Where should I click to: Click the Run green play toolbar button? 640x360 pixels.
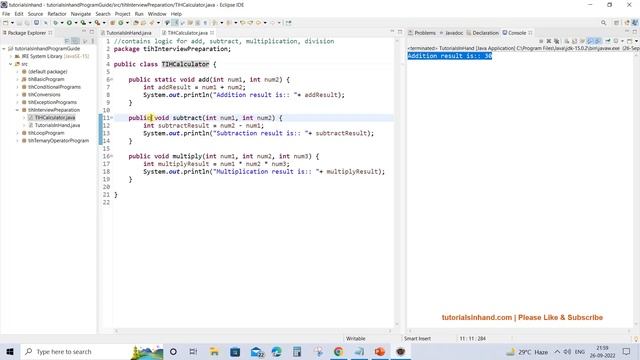[x=69, y=23]
